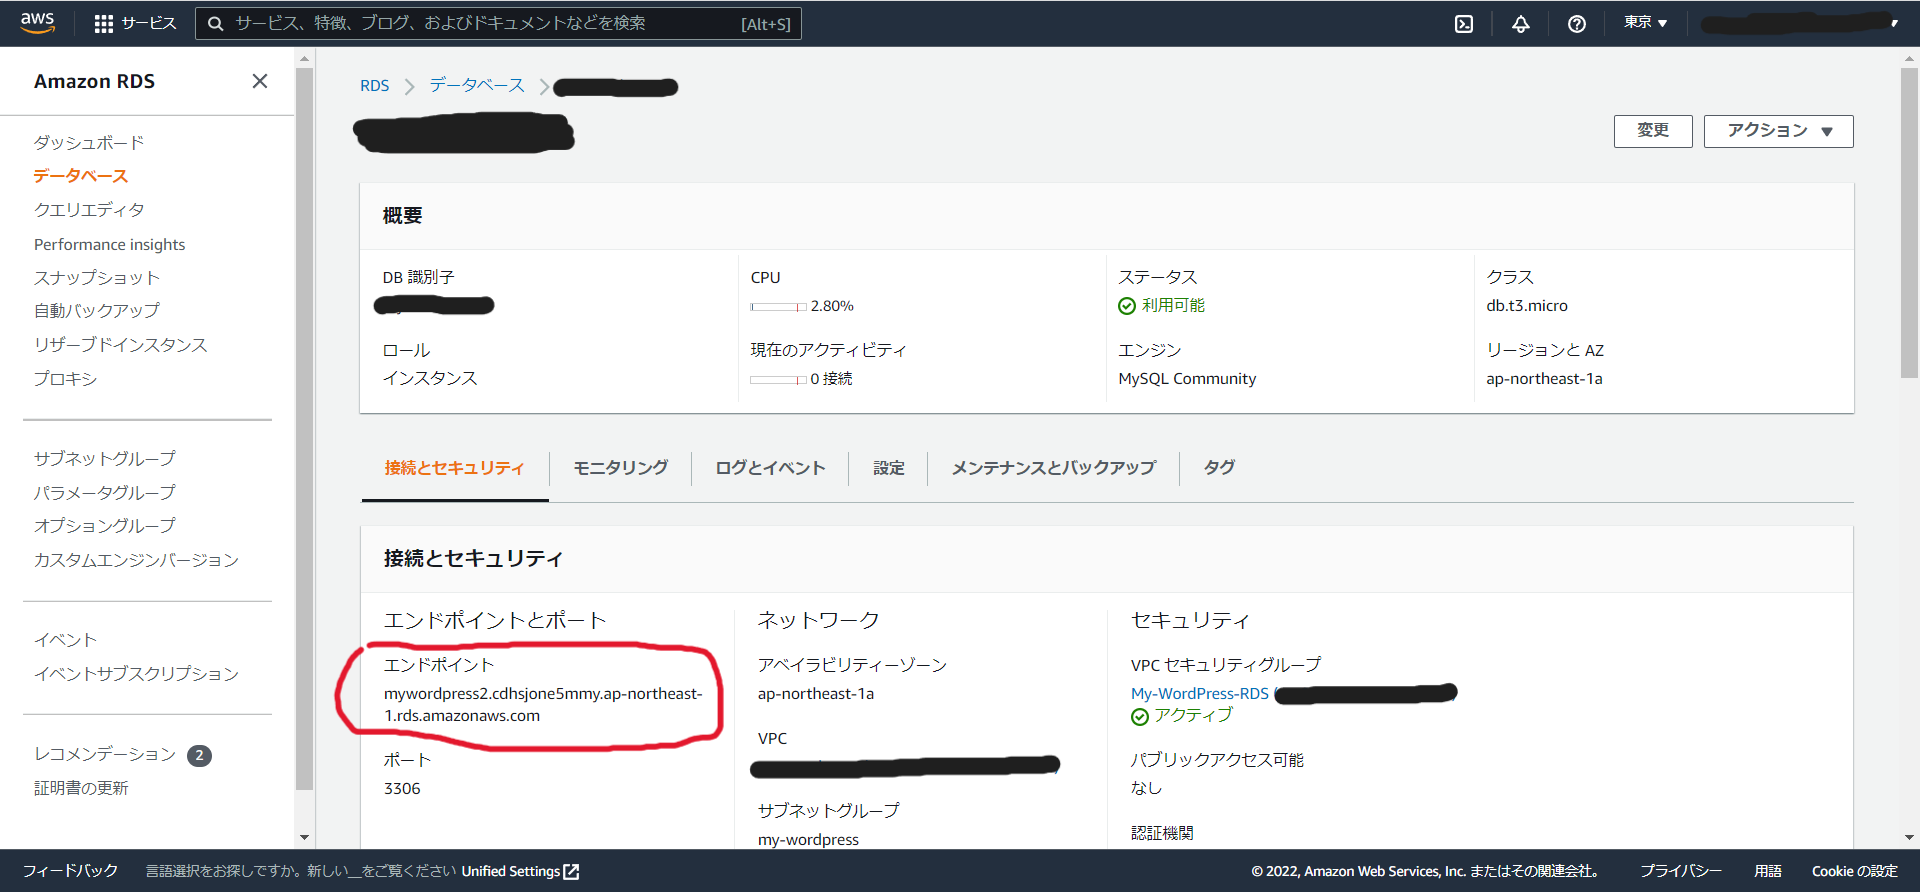Open プロキシ in sidebar
The width and height of the screenshot is (1920, 892).
[x=65, y=379]
